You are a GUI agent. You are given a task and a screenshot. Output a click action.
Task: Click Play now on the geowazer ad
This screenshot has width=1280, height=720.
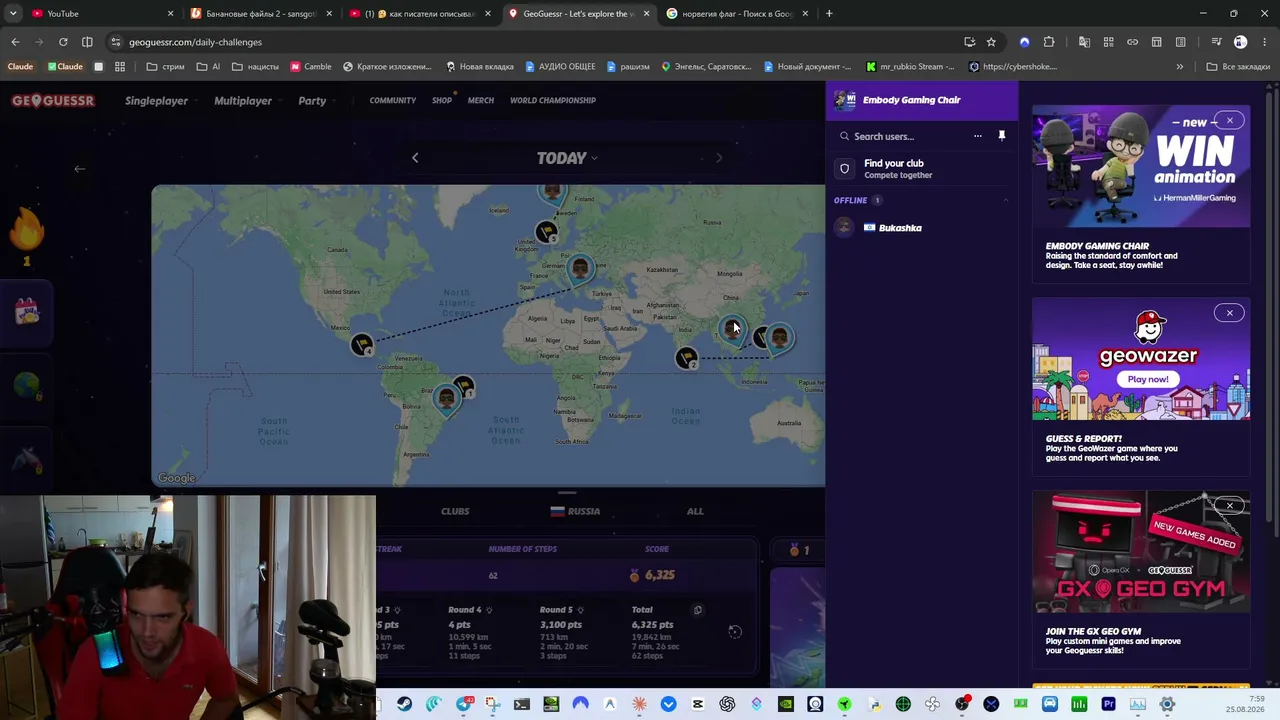tap(1148, 379)
